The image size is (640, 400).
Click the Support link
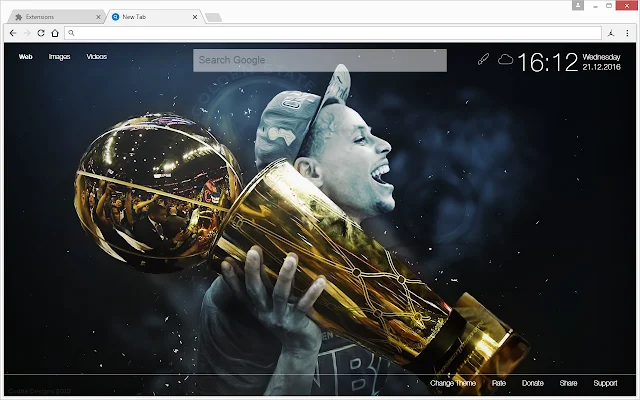coord(605,383)
